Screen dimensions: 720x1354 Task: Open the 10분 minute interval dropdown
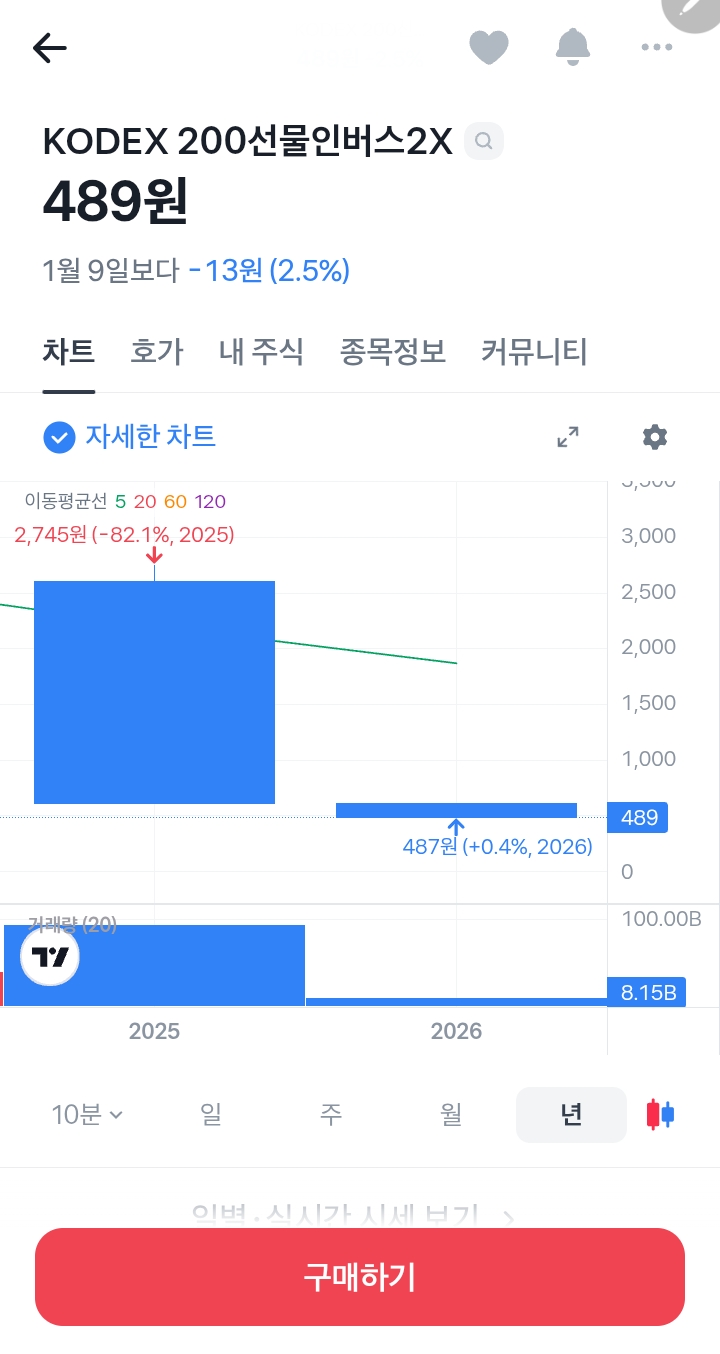coord(87,1114)
